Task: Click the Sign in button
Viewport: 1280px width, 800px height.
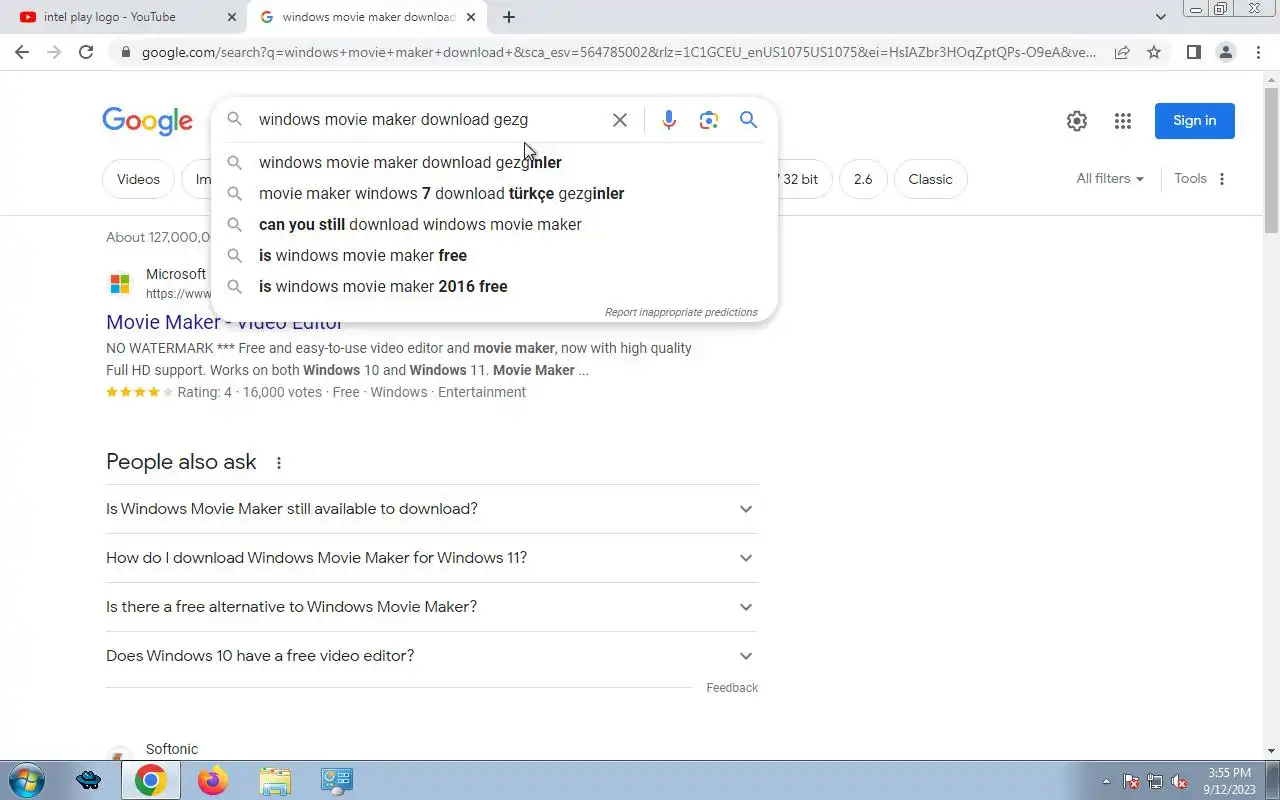Action: click(x=1195, y=121)
